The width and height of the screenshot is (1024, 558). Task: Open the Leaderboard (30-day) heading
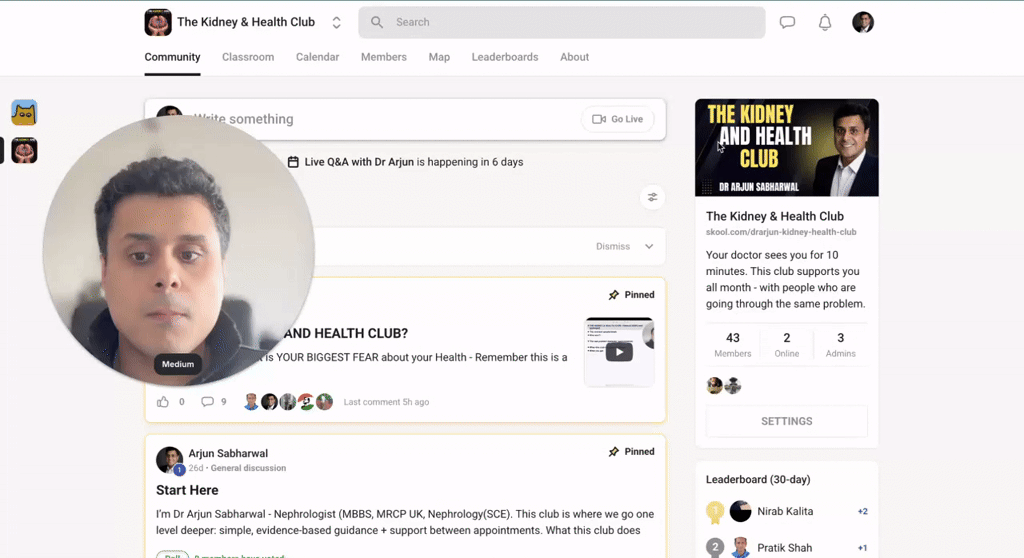point(758,480)
